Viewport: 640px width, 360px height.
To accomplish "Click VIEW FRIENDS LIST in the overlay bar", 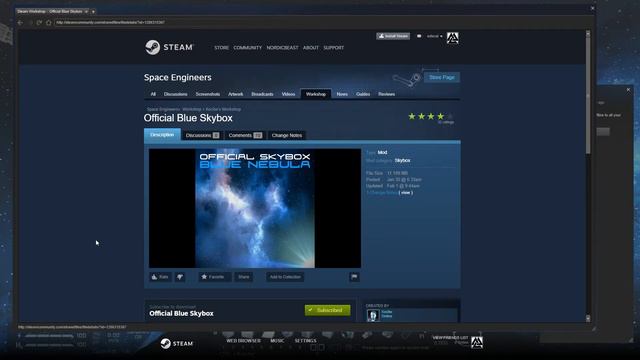I will (x=450, y=338).
